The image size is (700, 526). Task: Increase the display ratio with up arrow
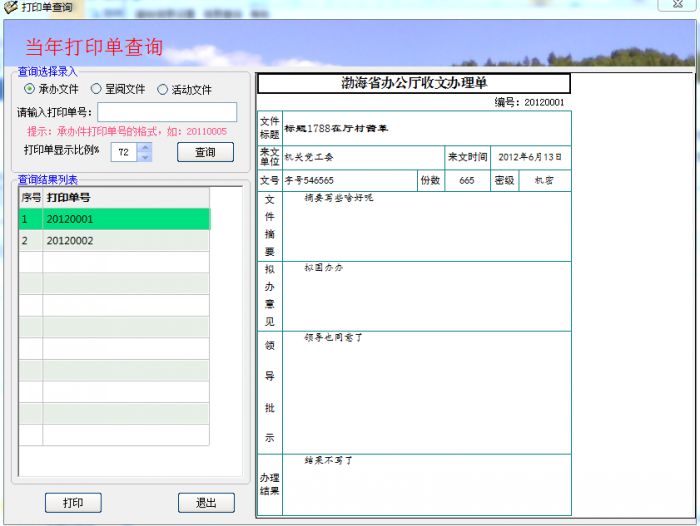click(145, 147)
